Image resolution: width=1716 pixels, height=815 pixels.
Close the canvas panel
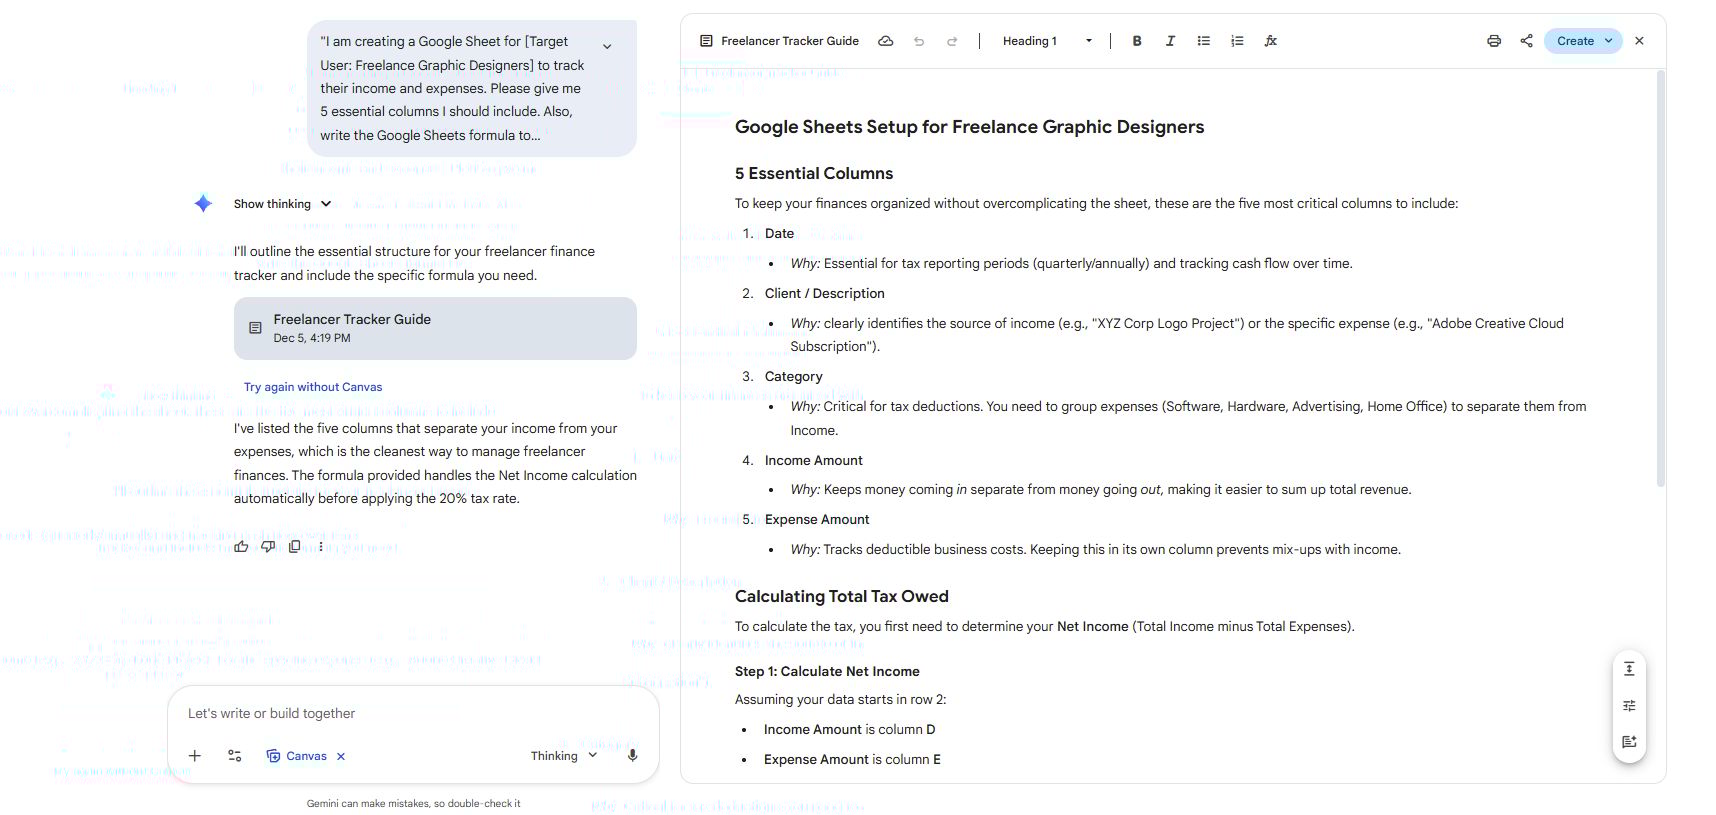(x=1639, y=41)
